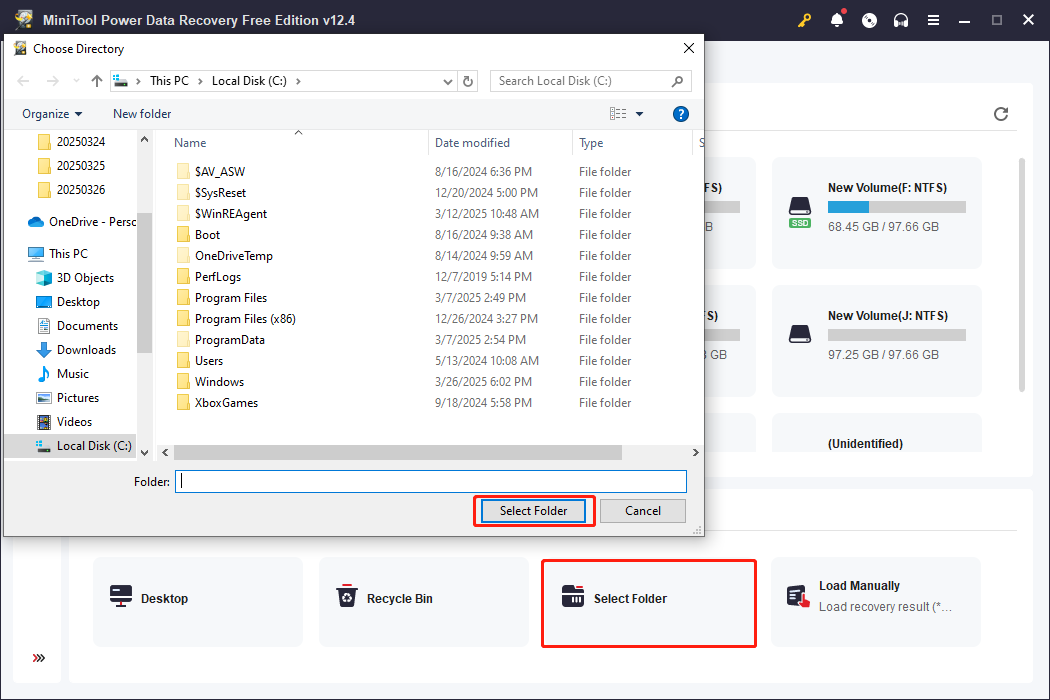Select the XboxGames folder
Image resolution: width=1050 pixels, height=700 pixels.
point(226,403)
